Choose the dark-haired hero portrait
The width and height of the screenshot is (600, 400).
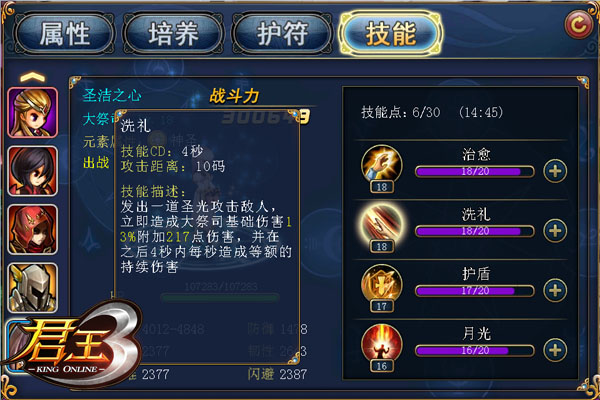pyautogui.click(x=33, y=171)
